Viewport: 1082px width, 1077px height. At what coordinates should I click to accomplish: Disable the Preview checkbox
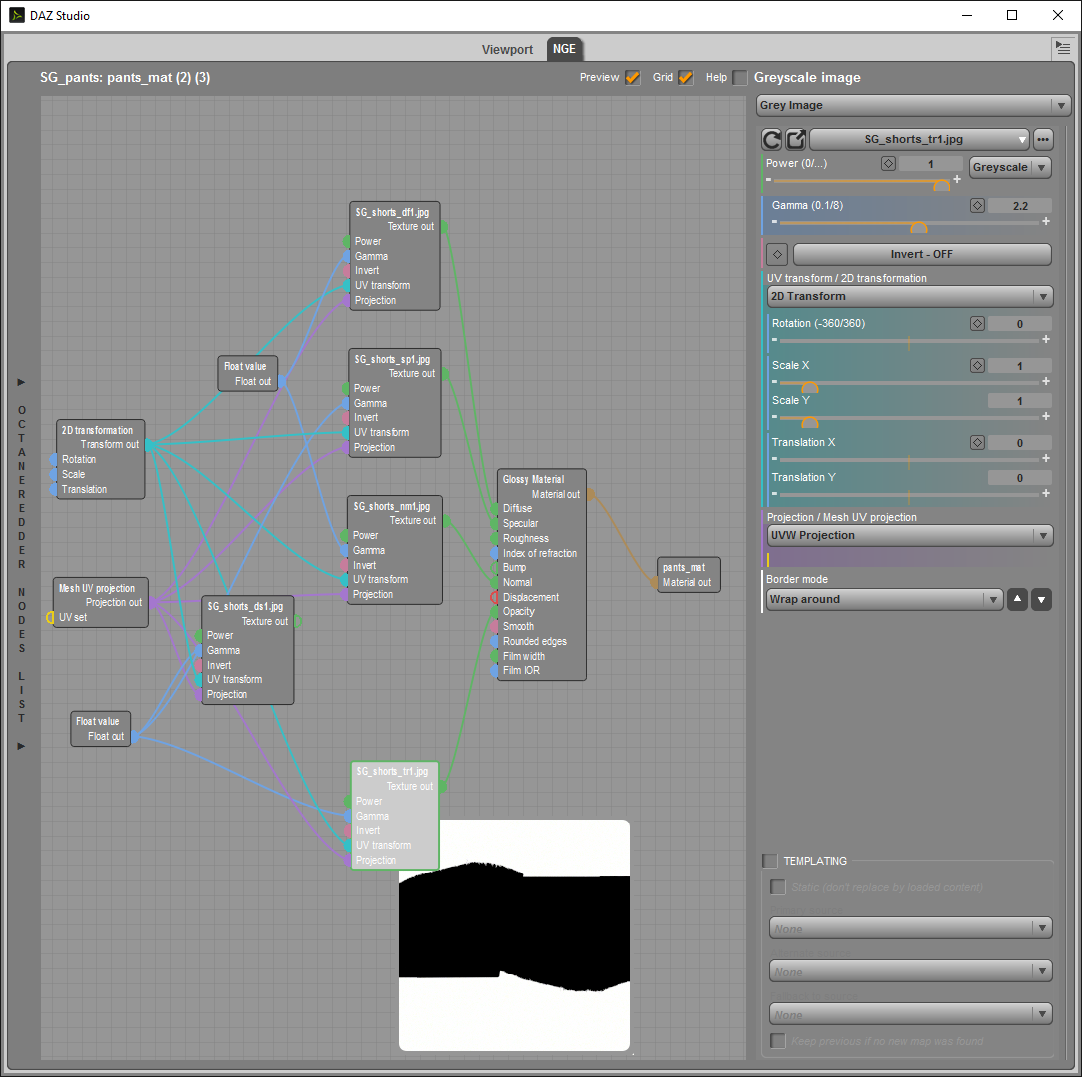(632, 78)
